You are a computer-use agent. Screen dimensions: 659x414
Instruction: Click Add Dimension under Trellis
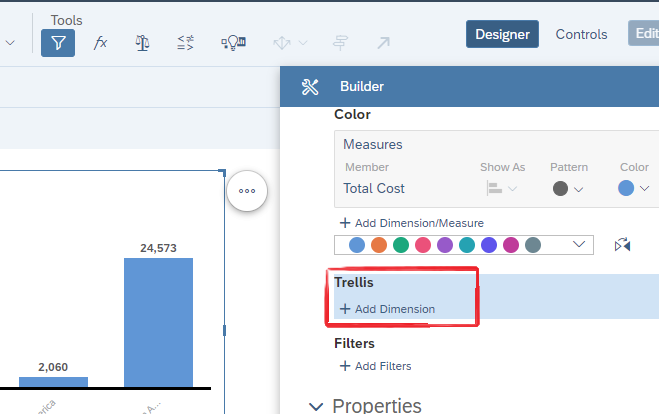[x=388, y=309]
